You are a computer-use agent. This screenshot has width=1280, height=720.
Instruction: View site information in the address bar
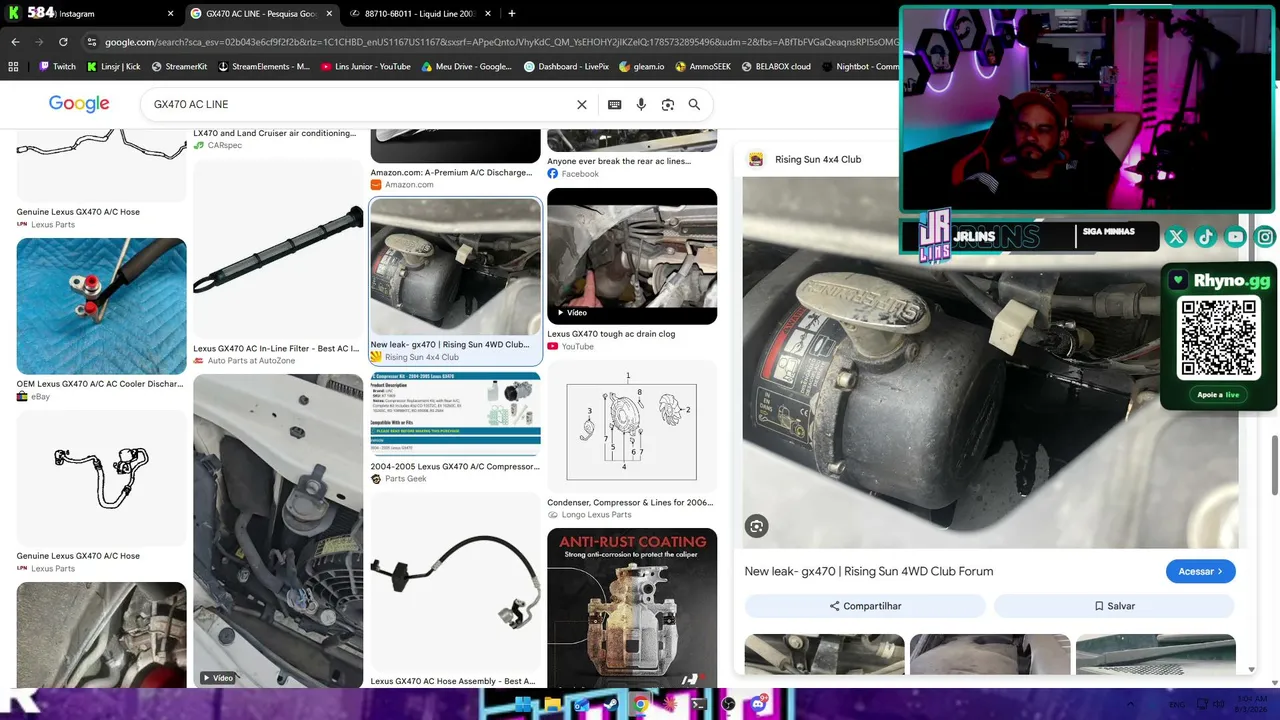click(92, 42)
